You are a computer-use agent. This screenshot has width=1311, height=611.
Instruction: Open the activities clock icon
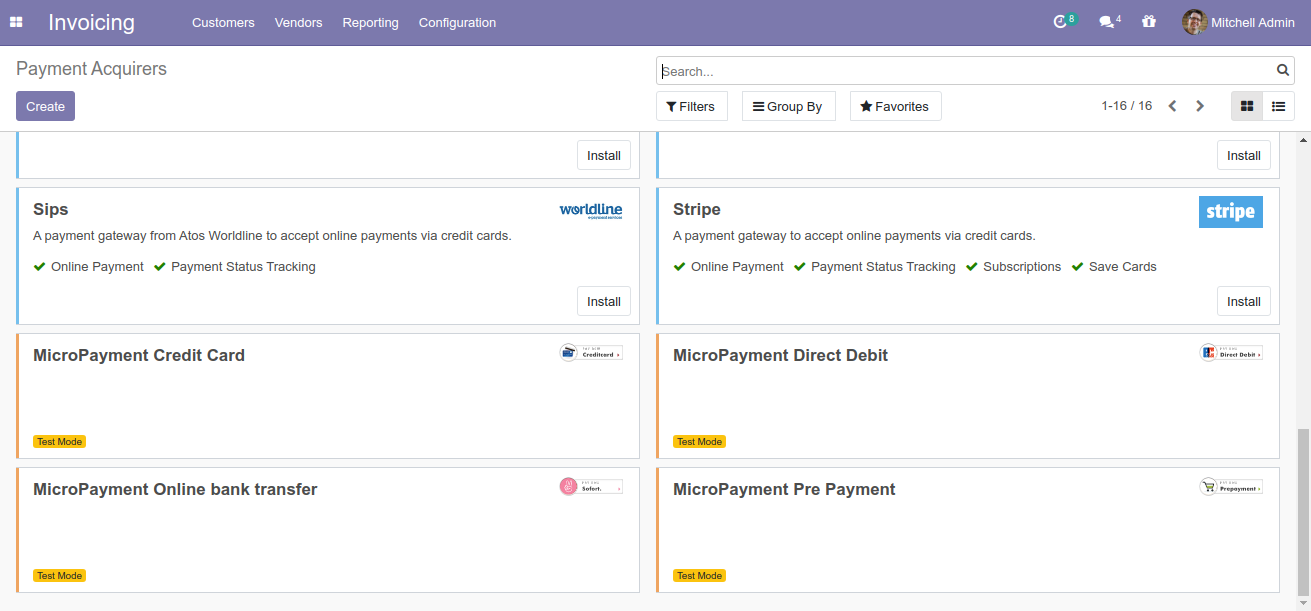click(1061, 22)
